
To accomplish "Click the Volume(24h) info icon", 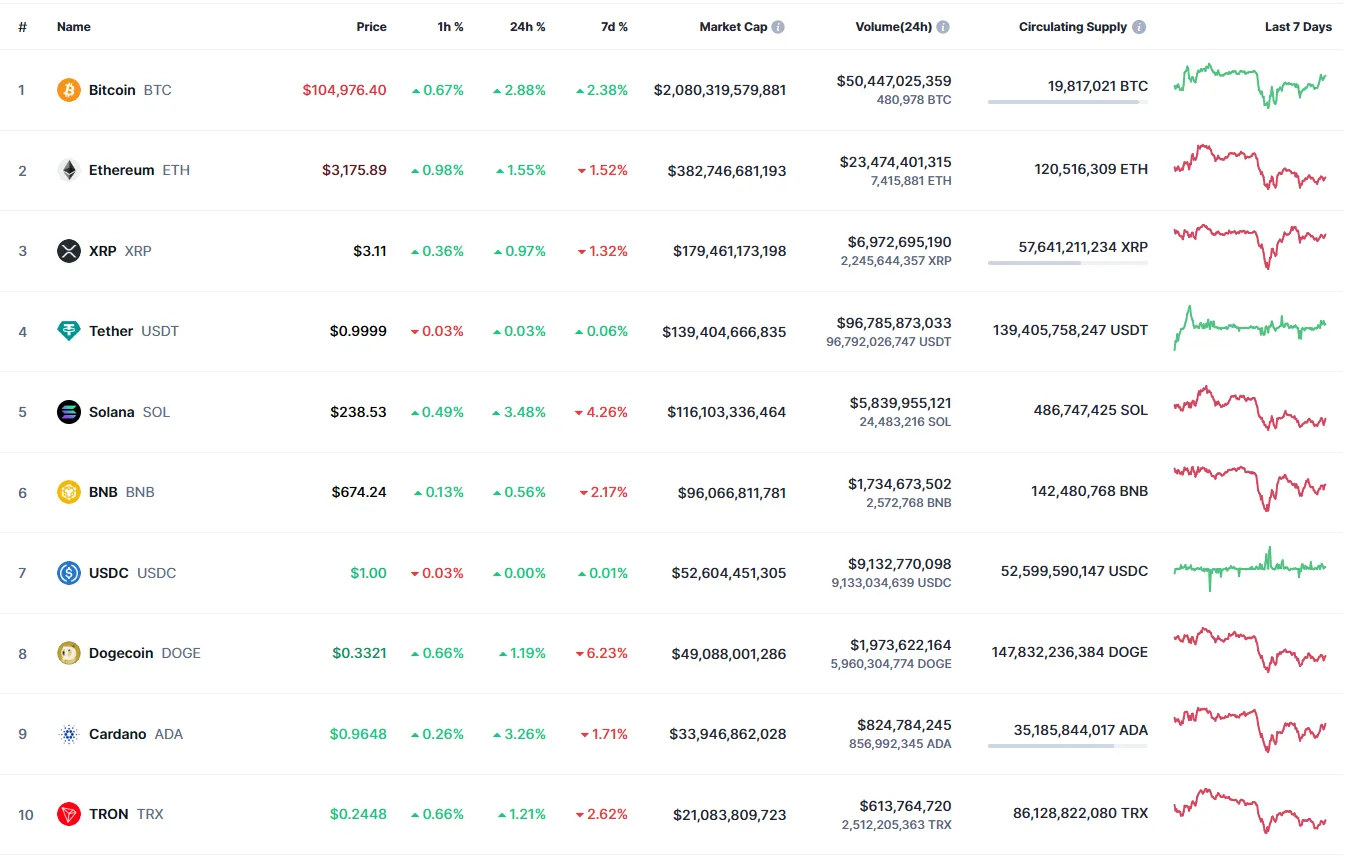I will click(943, 27).
